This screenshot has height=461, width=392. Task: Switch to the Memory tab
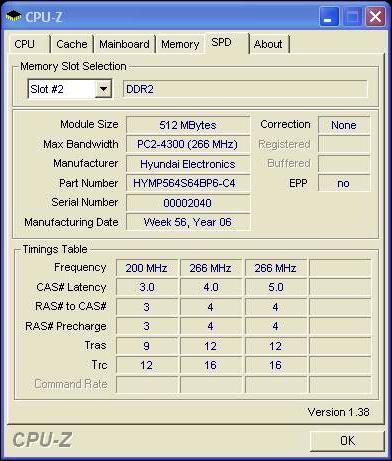pos(180,44)
